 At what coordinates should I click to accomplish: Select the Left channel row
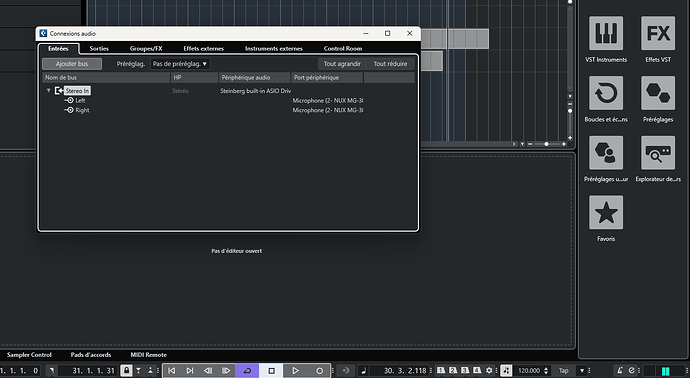coord(80,100)
